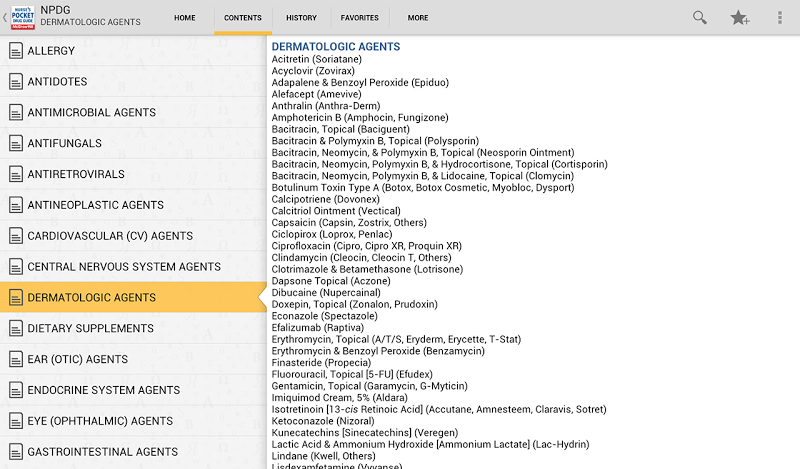This screenshot has height=469, width=800.
Task: Open the ANTIRETROVIRALS category
Action: (133, 174)
